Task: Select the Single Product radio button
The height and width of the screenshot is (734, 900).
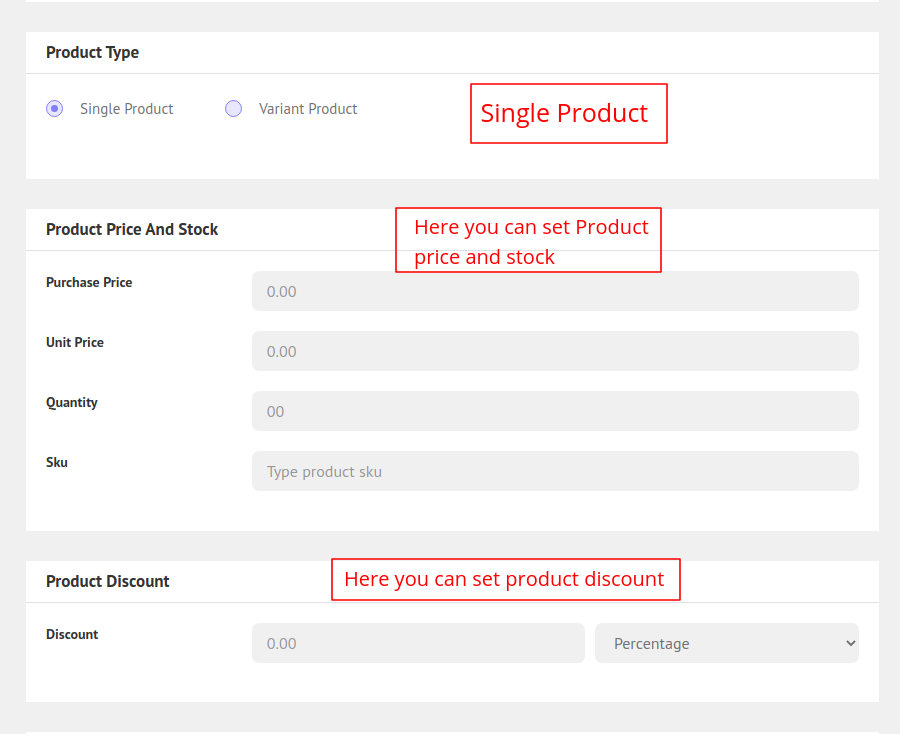Action: click(x=55, y=109)
